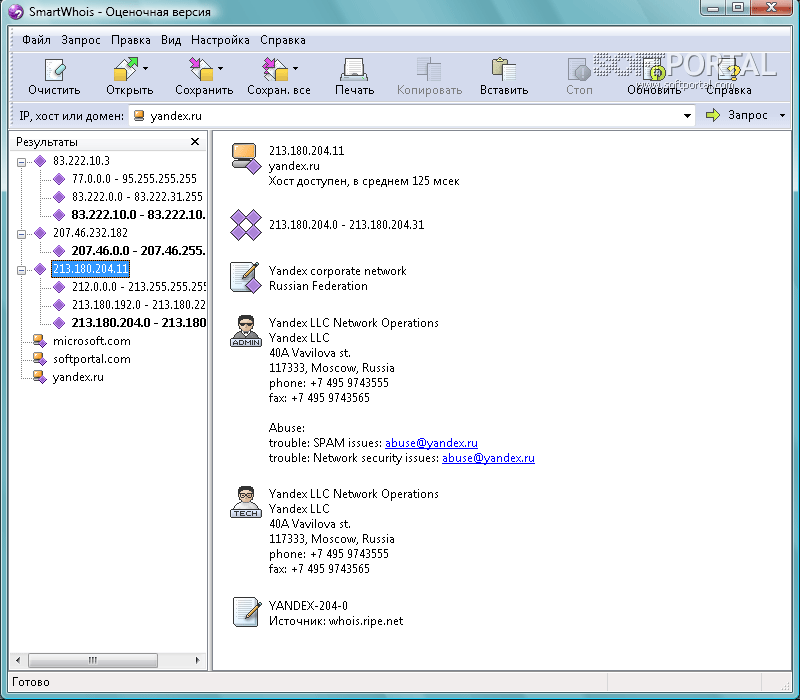Open dropdown arrow next to Сохранить
Screen dimensions: 800x700
click(x=220, y=68)
